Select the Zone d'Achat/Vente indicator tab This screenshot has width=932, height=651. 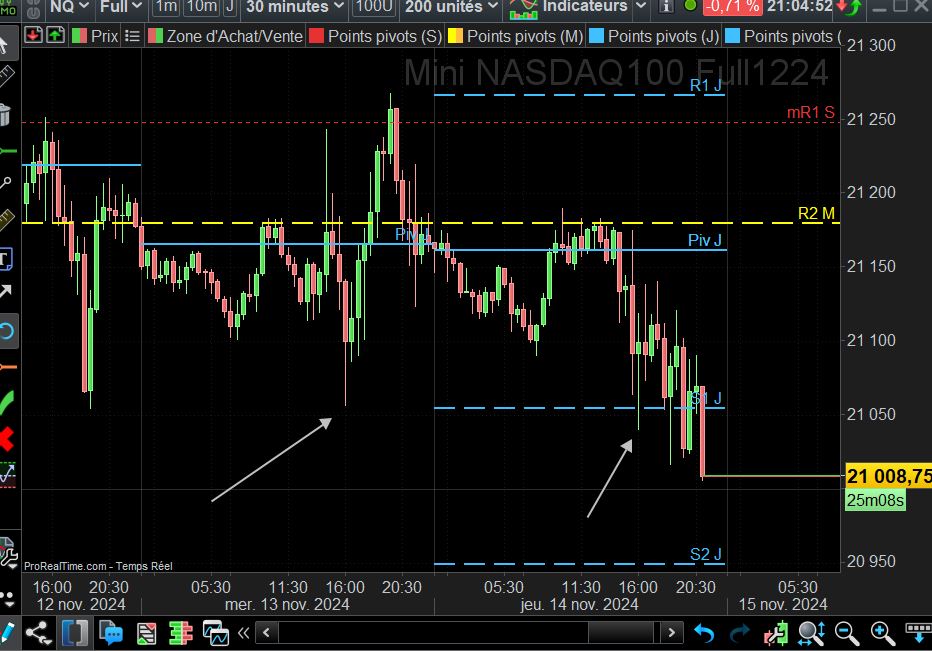click(x=225, y=36)
